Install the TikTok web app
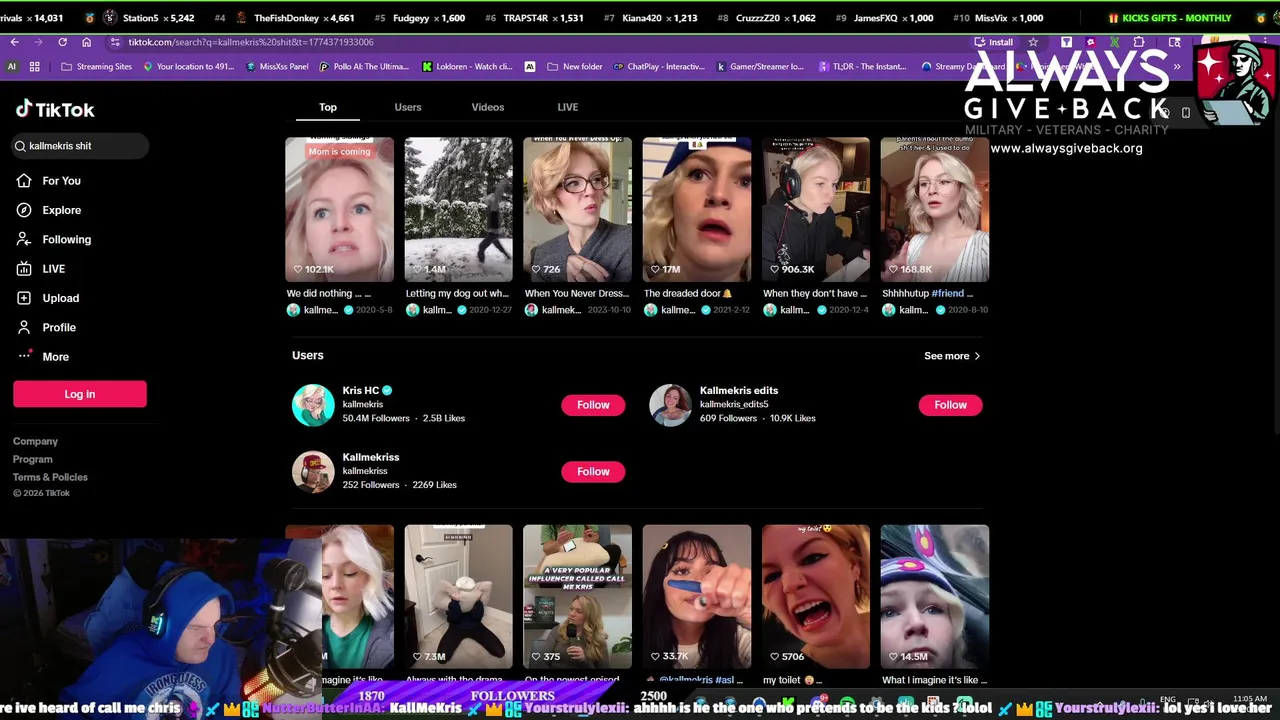Image resolution: width=1280 pixels, height=720 pixels. (x=994, y=42)
